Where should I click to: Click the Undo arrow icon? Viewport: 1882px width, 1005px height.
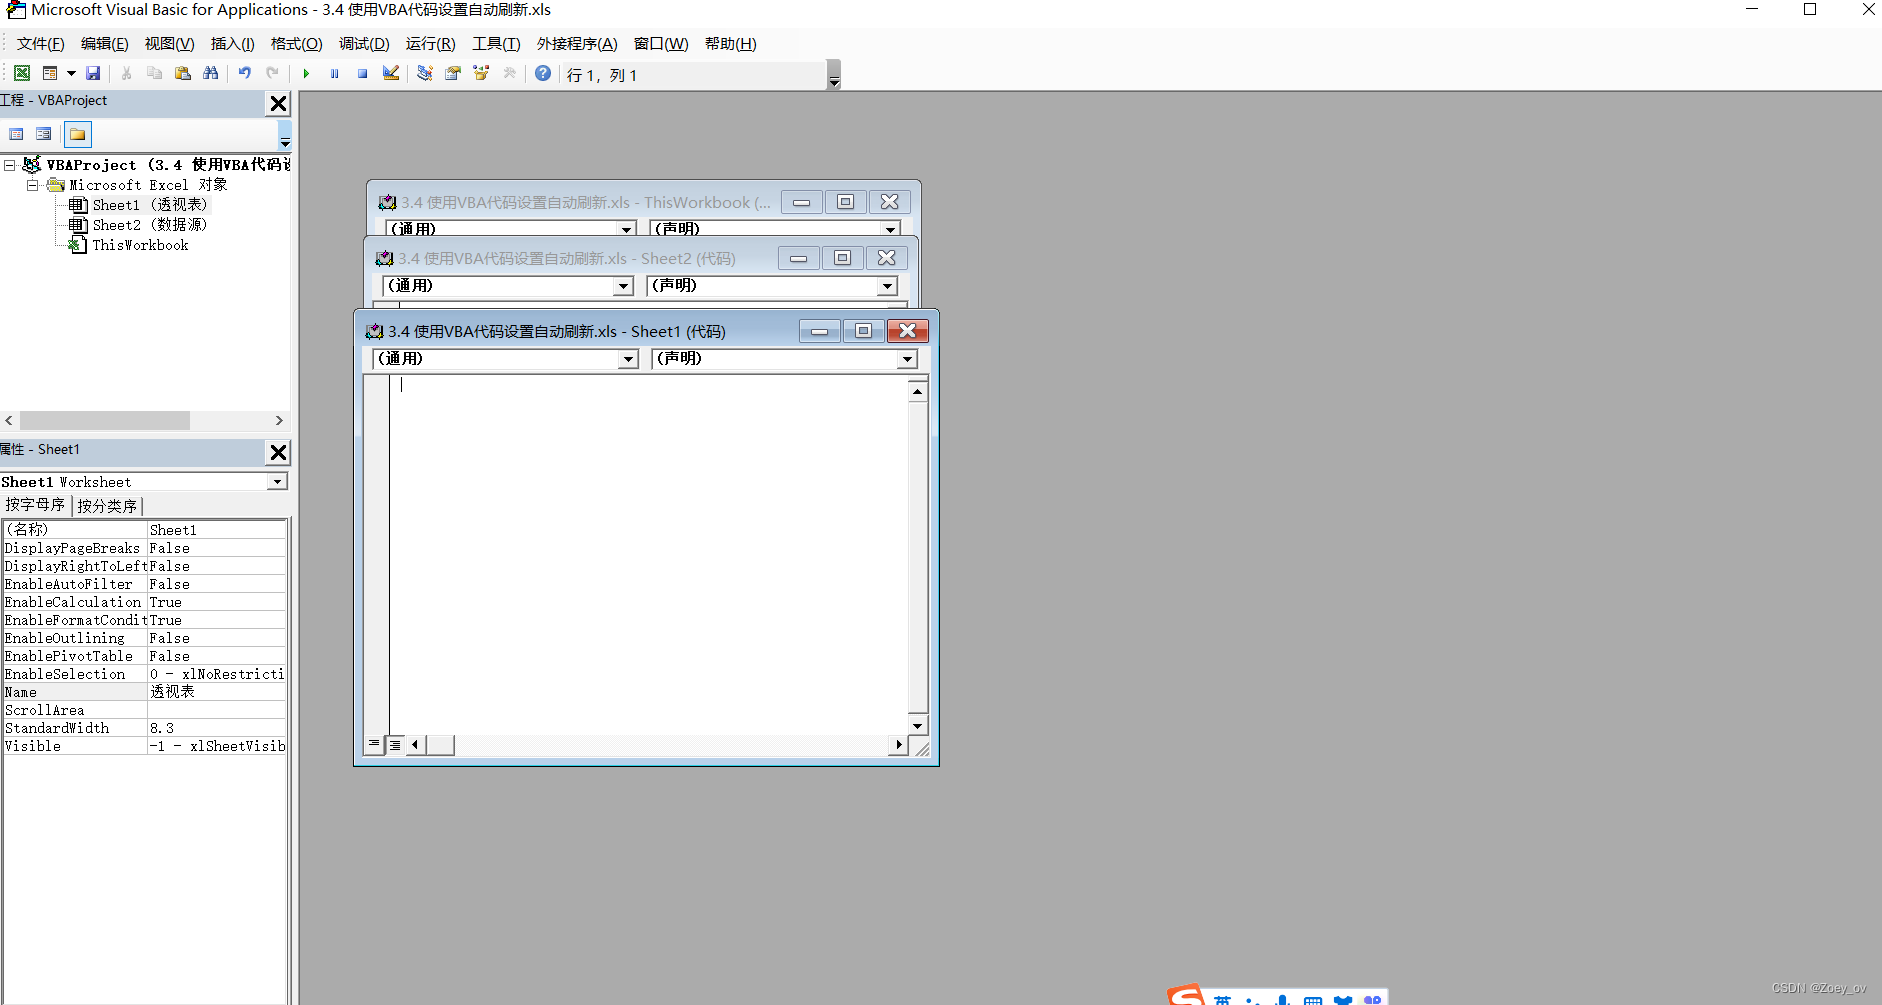(x=244, y=73)
